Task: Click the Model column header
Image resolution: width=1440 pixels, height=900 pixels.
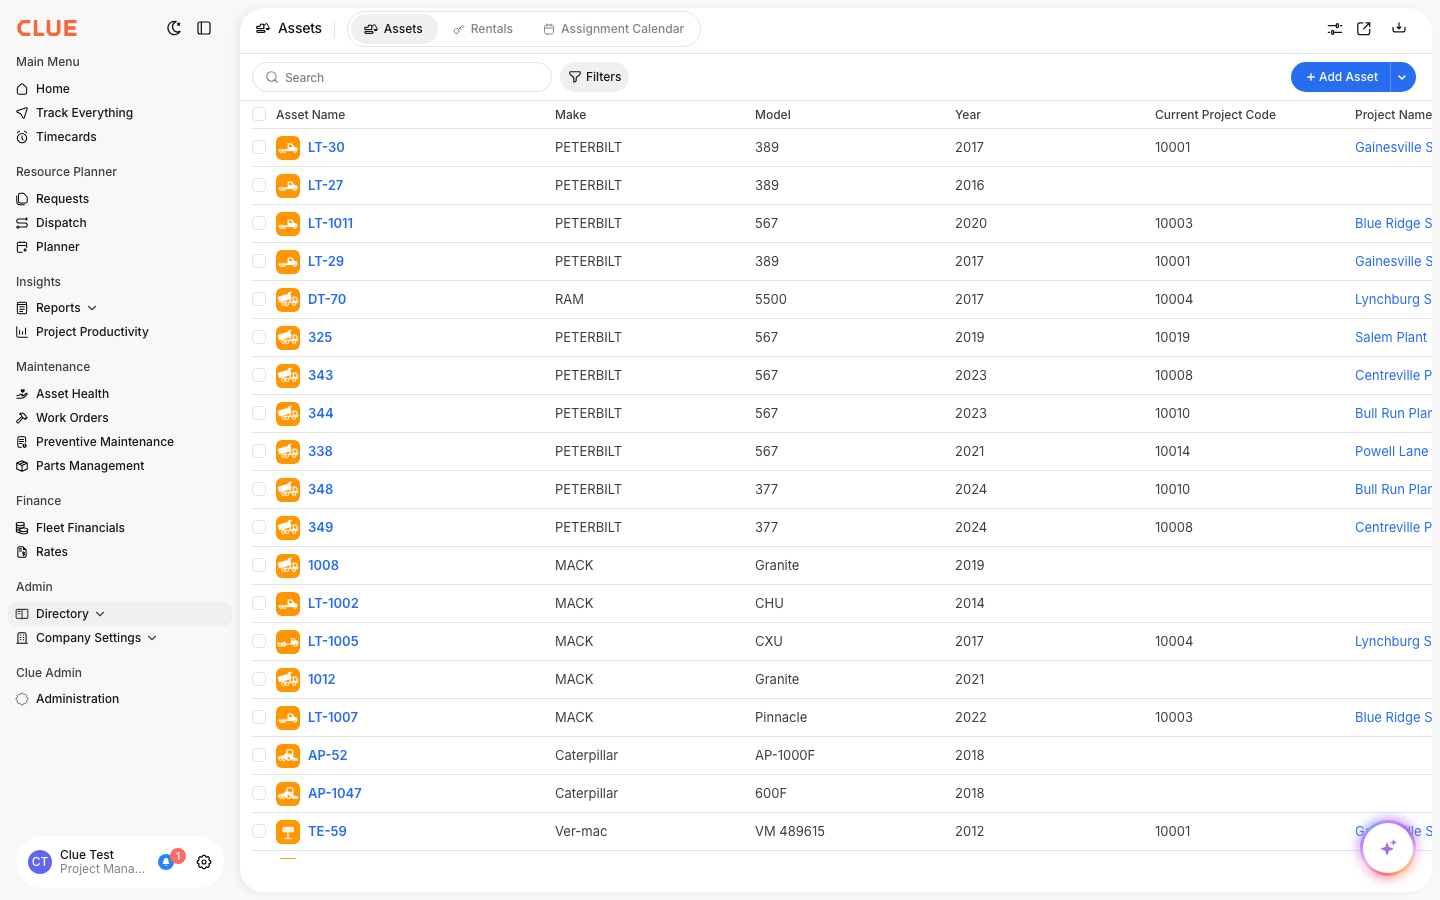Action: coord(773,115)
